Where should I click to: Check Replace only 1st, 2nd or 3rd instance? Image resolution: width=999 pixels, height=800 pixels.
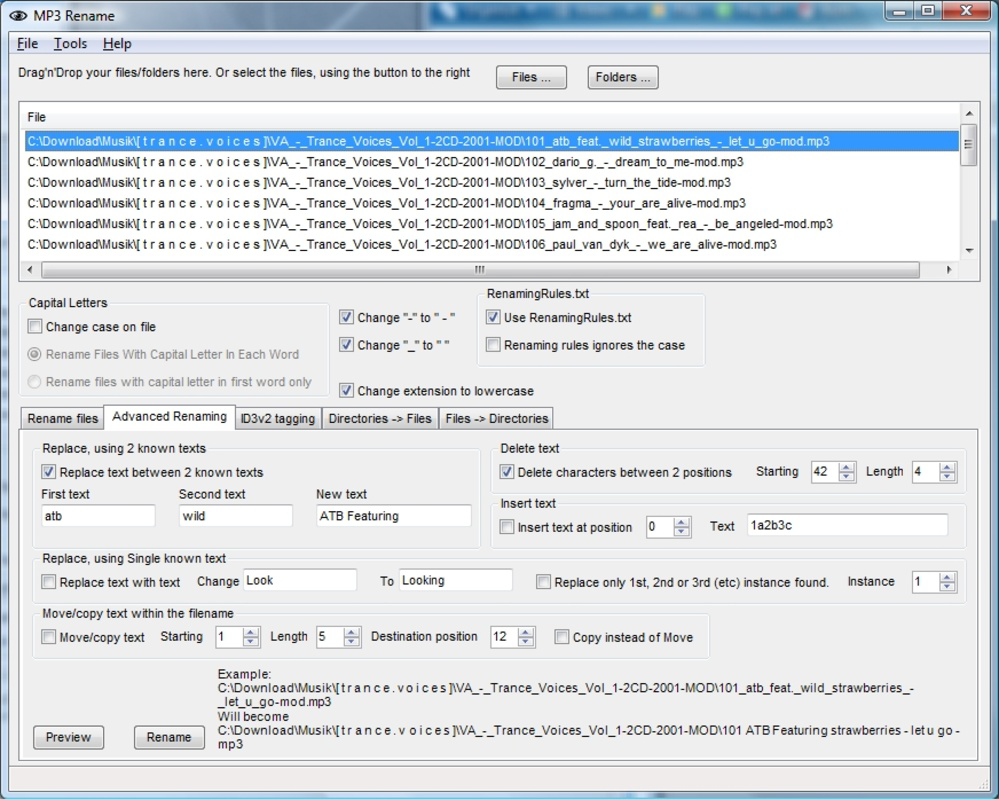coord(543,582)
